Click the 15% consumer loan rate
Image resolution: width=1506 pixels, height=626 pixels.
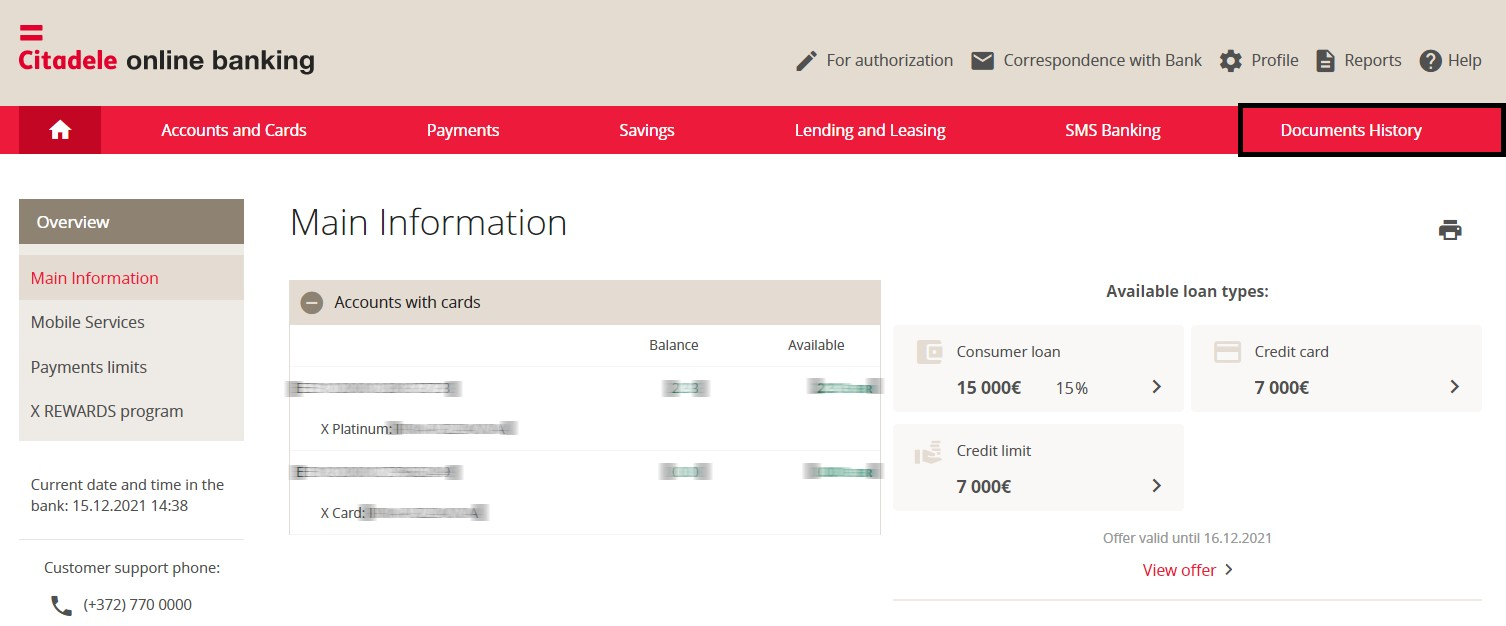1072,388
